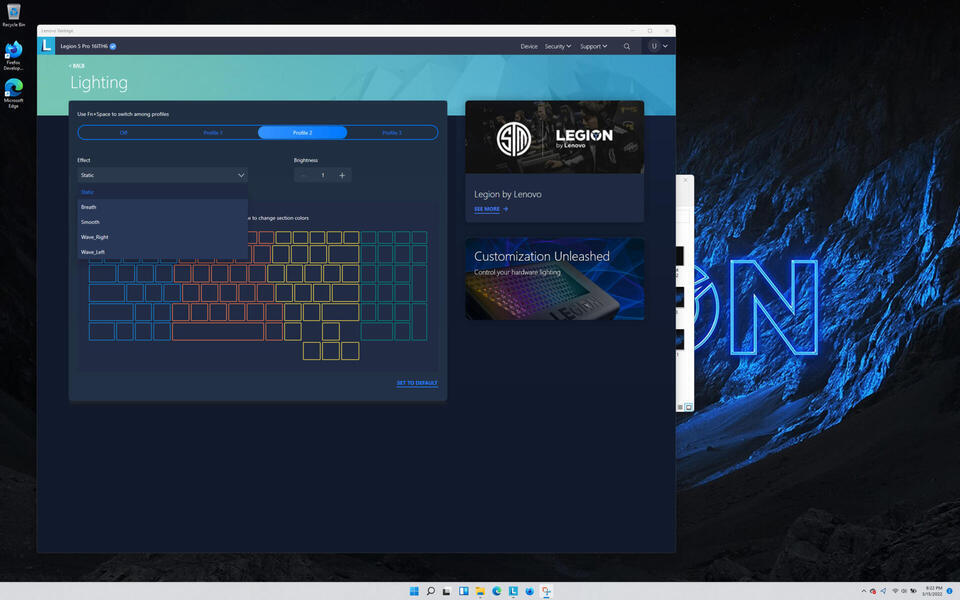Screen dimensions: 960x600
Task: Choose the Wave_Right effect option
Action: click(162, 237)
